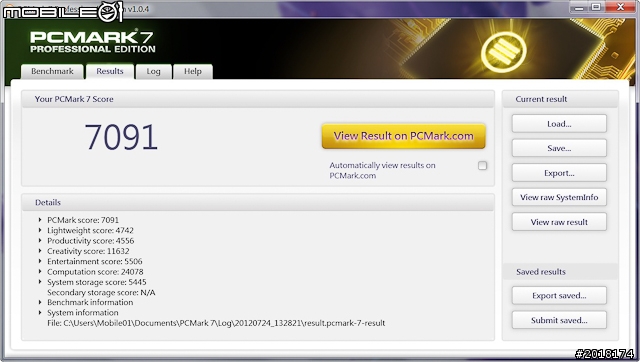Select 'System information' row text

tap(82, 313)
